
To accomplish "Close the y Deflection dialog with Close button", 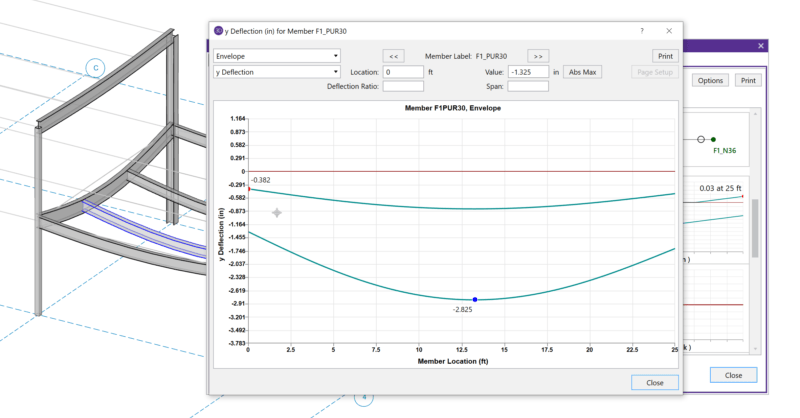I will pos(654,382).
